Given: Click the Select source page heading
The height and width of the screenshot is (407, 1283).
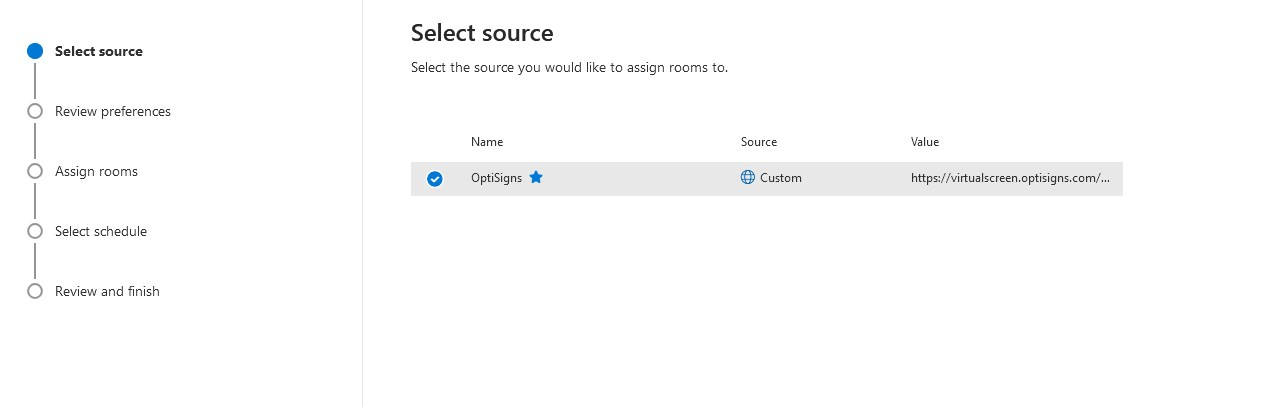Looking at the screenshot, I should (x=482, y=33).
